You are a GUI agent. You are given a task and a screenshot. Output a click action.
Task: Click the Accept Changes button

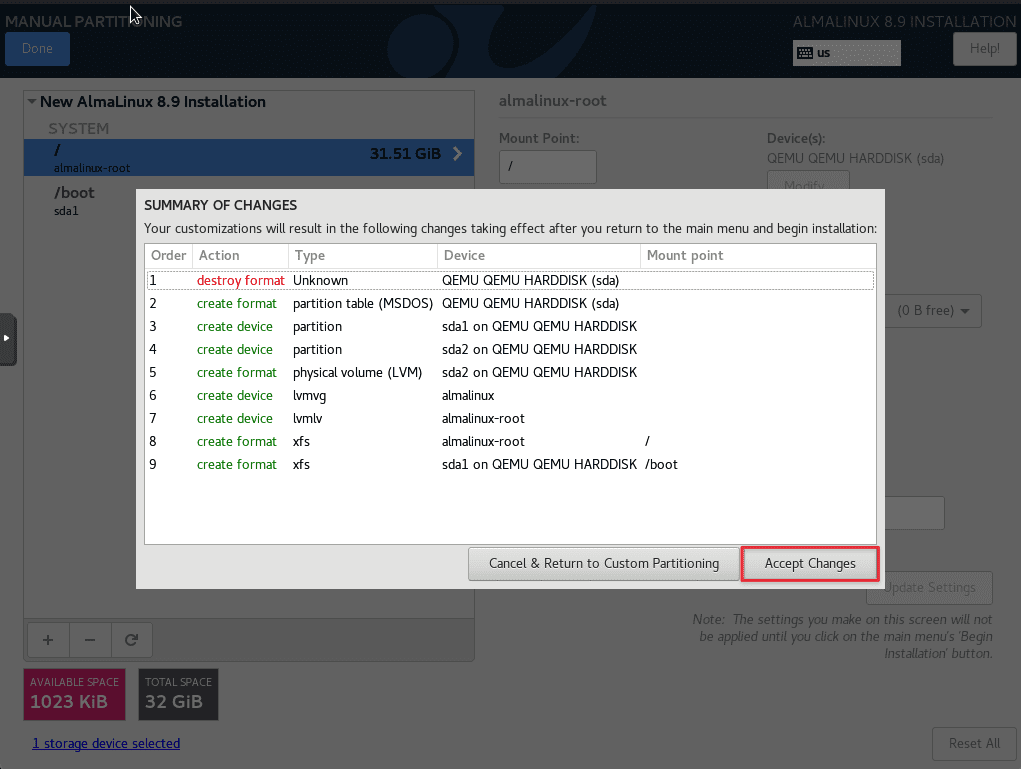tap(810, 563)
